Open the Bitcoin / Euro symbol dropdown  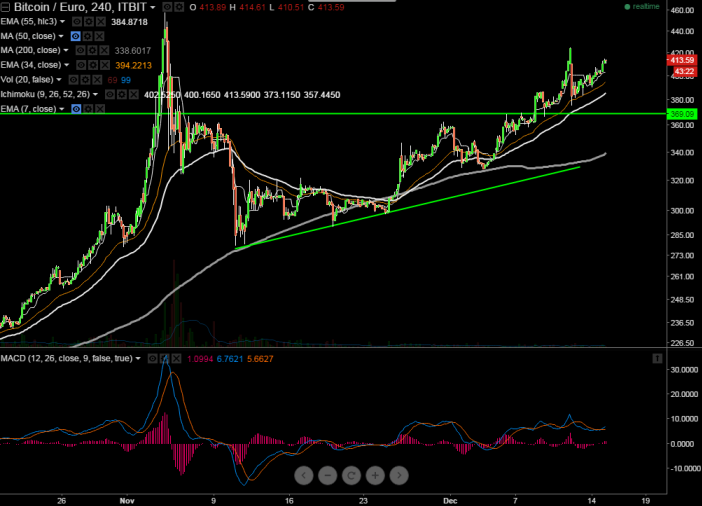(x=153, y=8)
